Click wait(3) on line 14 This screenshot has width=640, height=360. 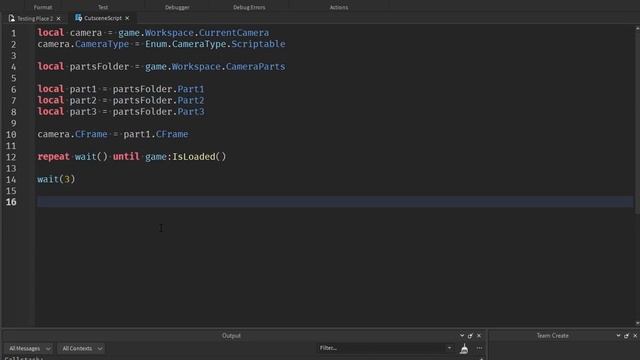(56, 179)
